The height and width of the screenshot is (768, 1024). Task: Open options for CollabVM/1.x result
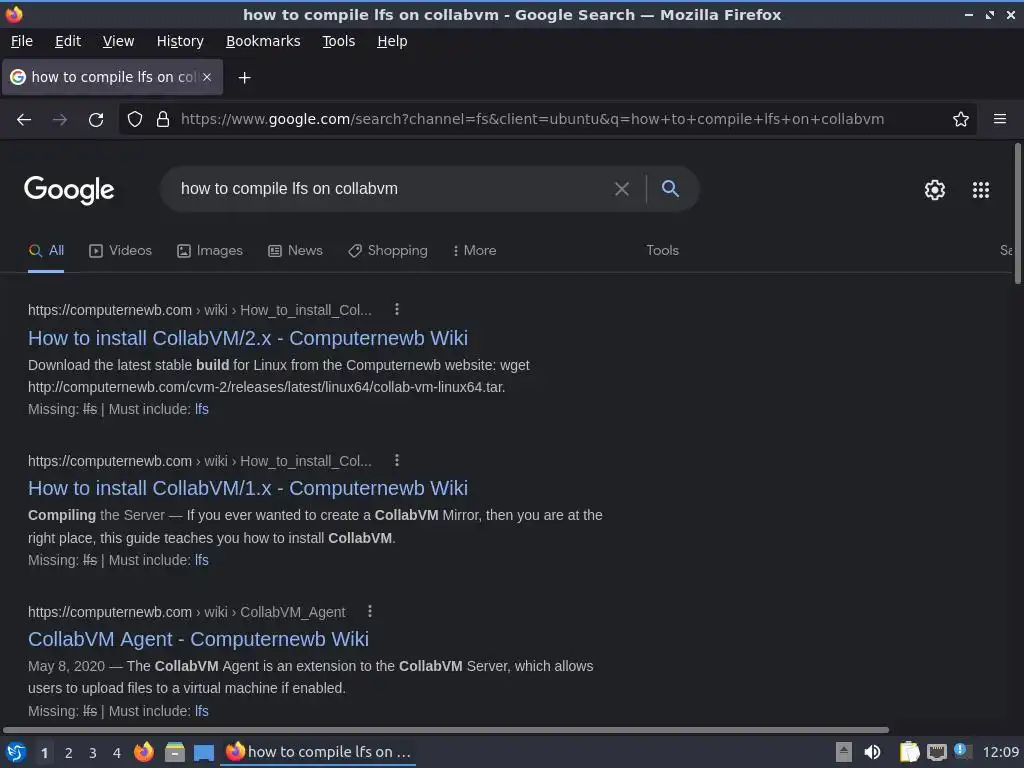[396, 460]
